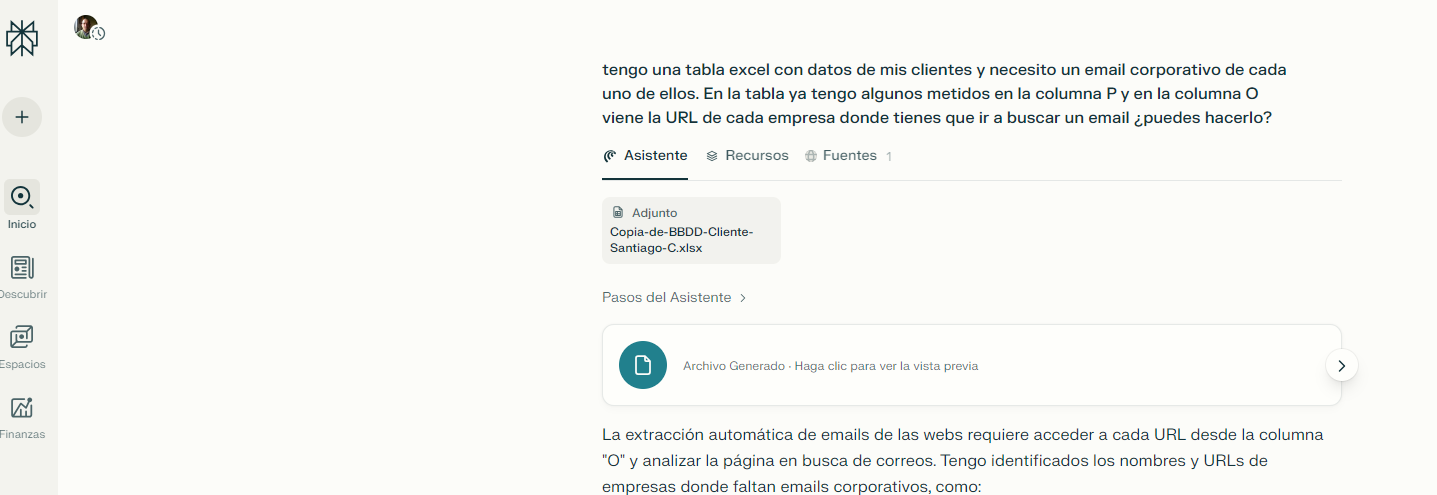Click the Adjunto file icon on the attachment

[618, 213]
